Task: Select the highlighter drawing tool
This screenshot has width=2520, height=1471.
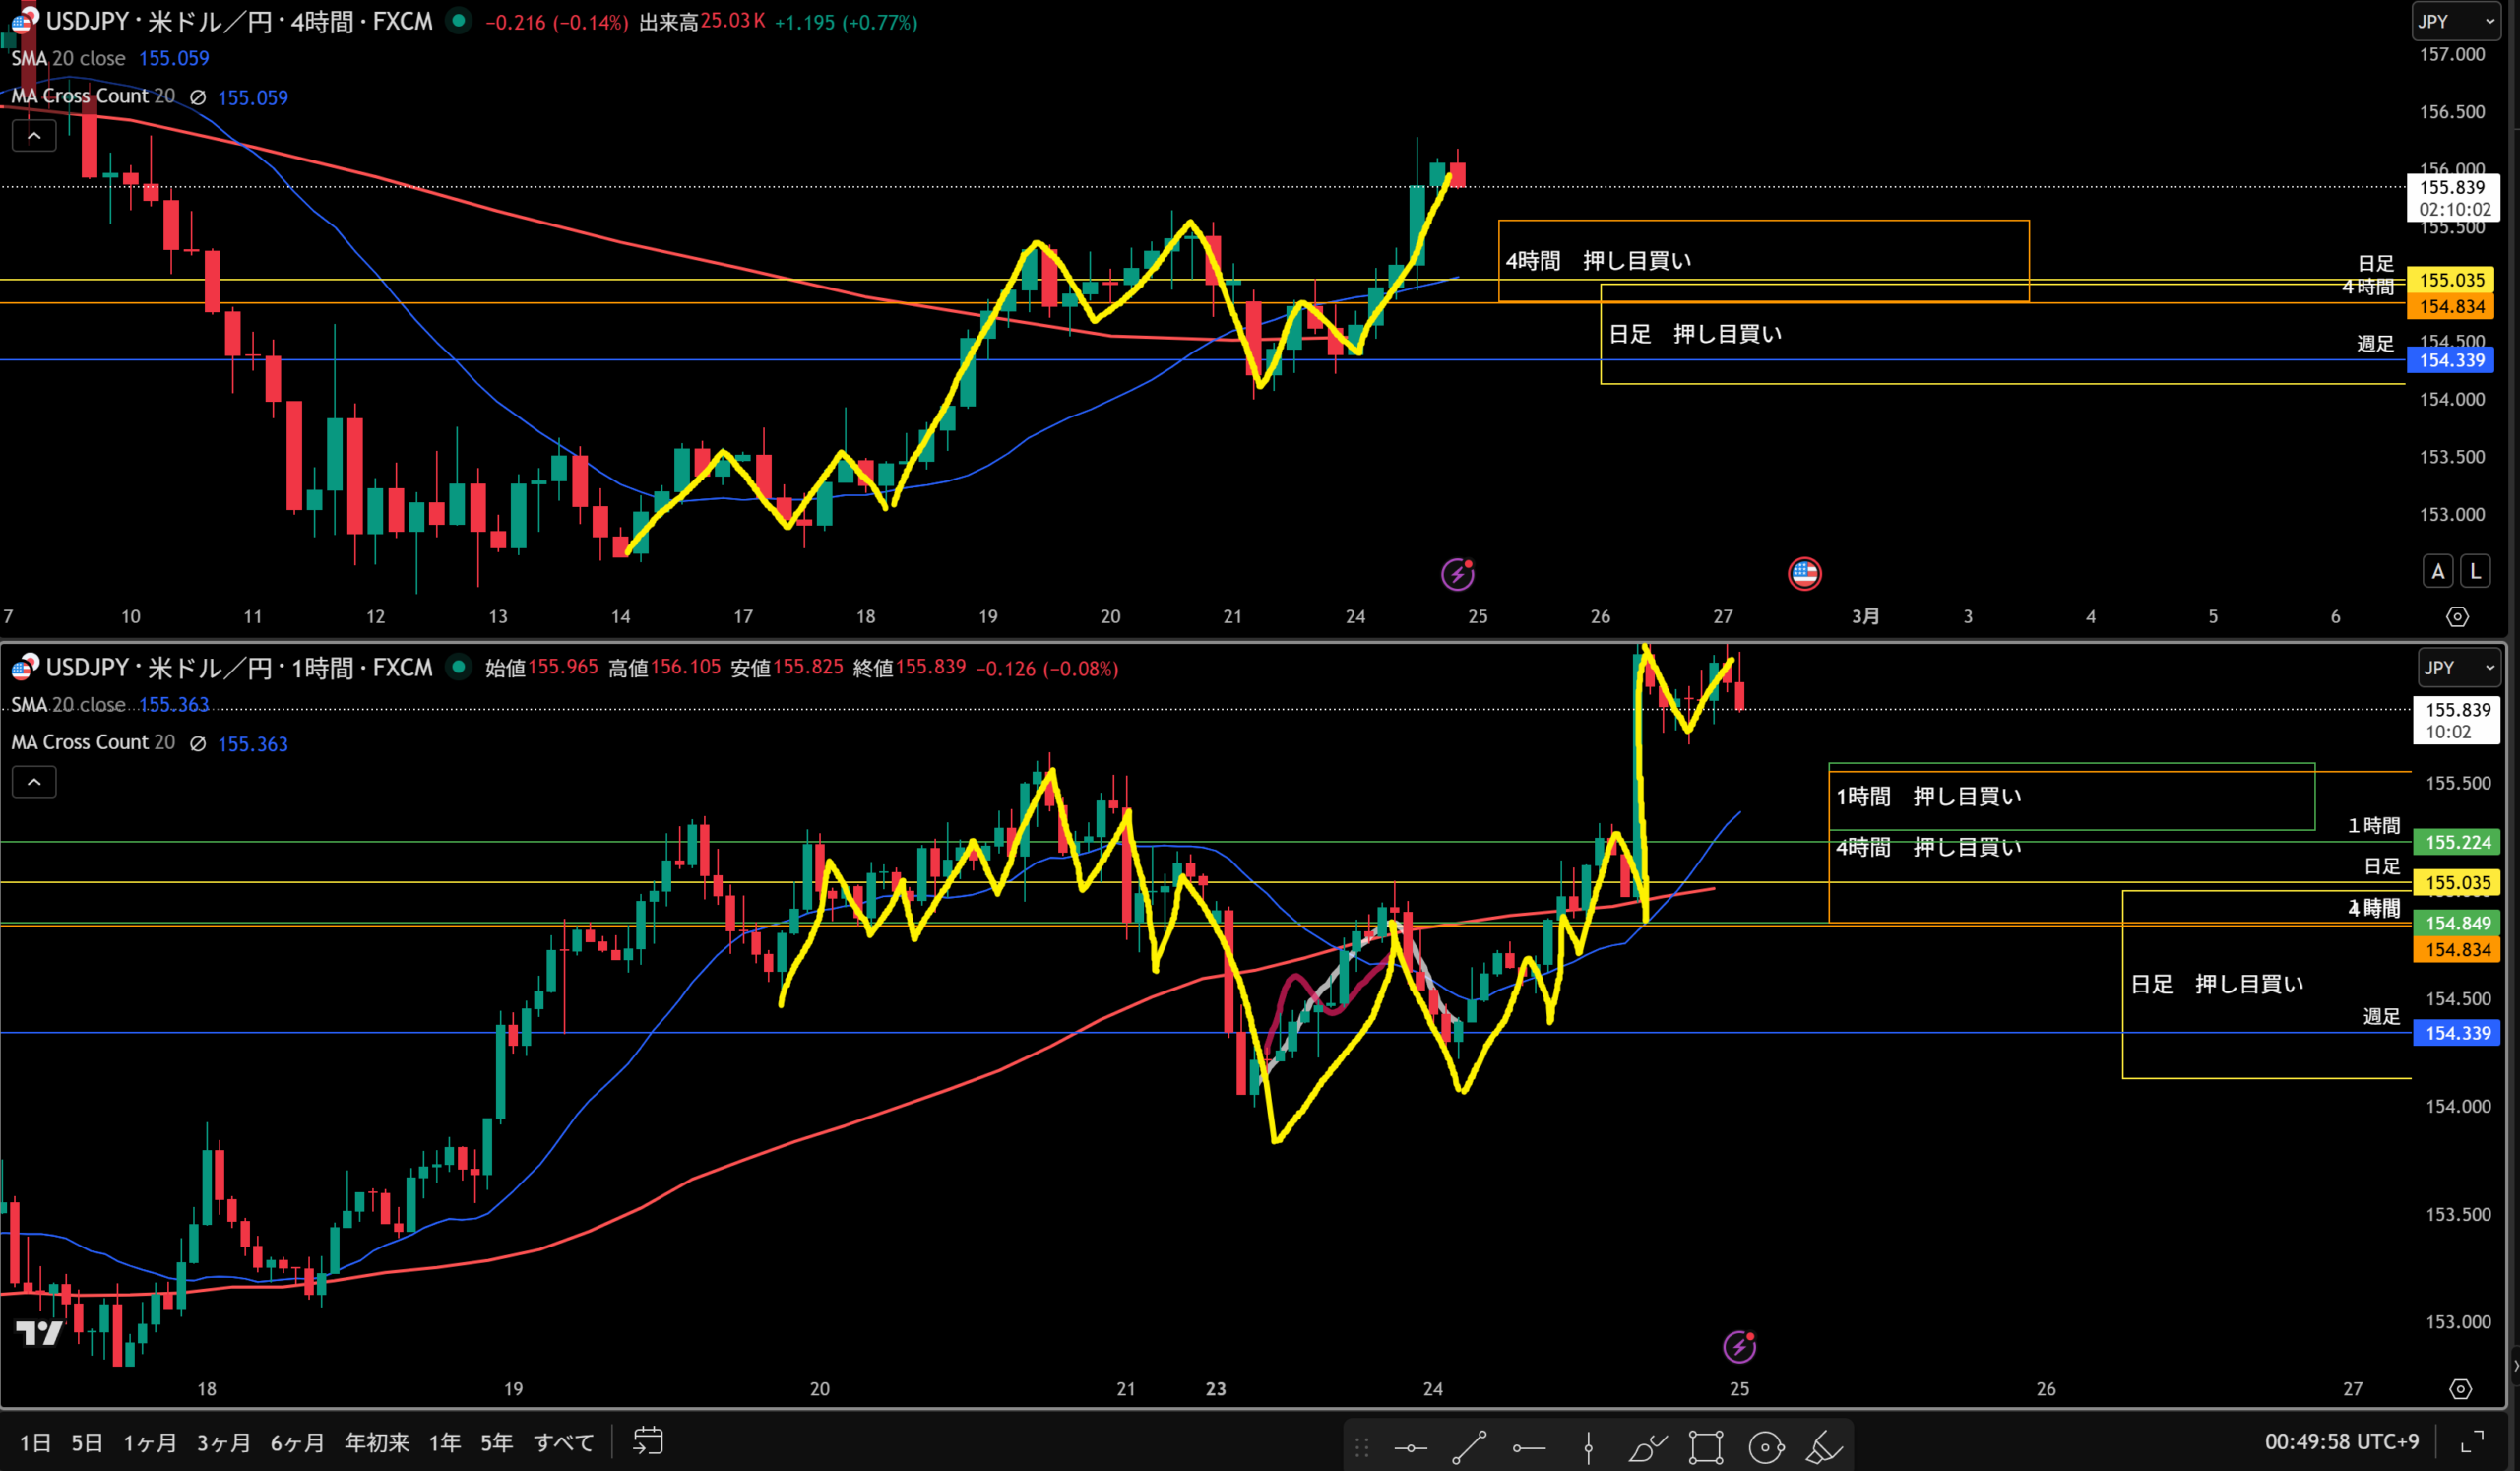Action: click(x=1825, y=1447)
